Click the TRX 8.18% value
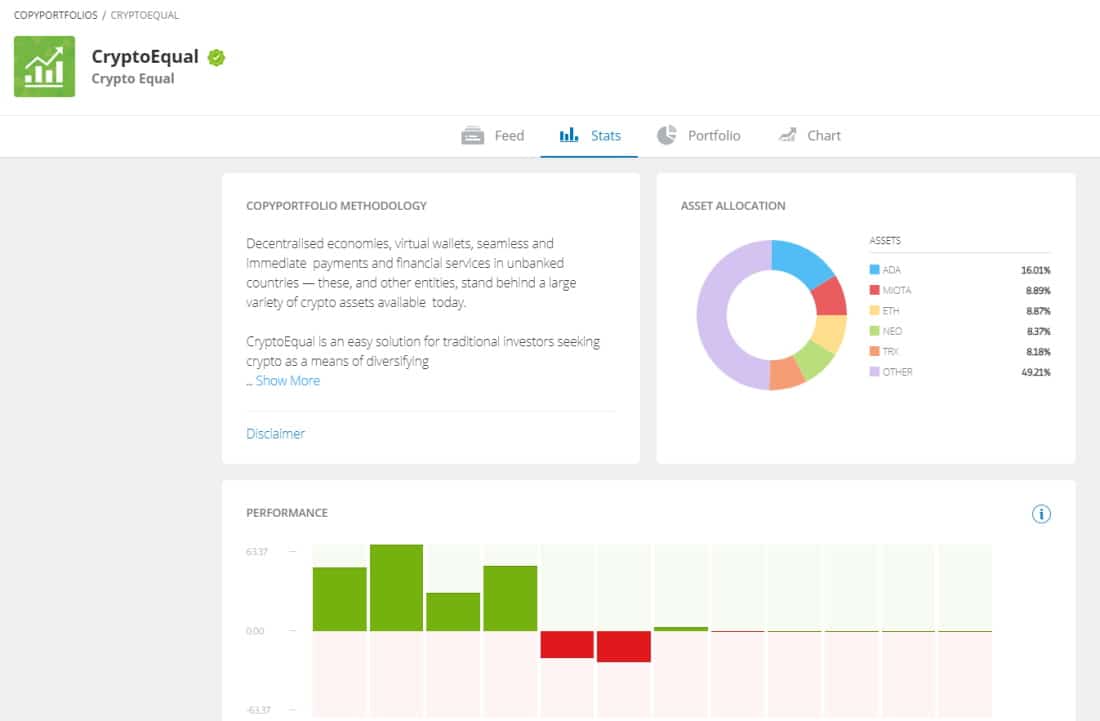 click(1038, 351)
